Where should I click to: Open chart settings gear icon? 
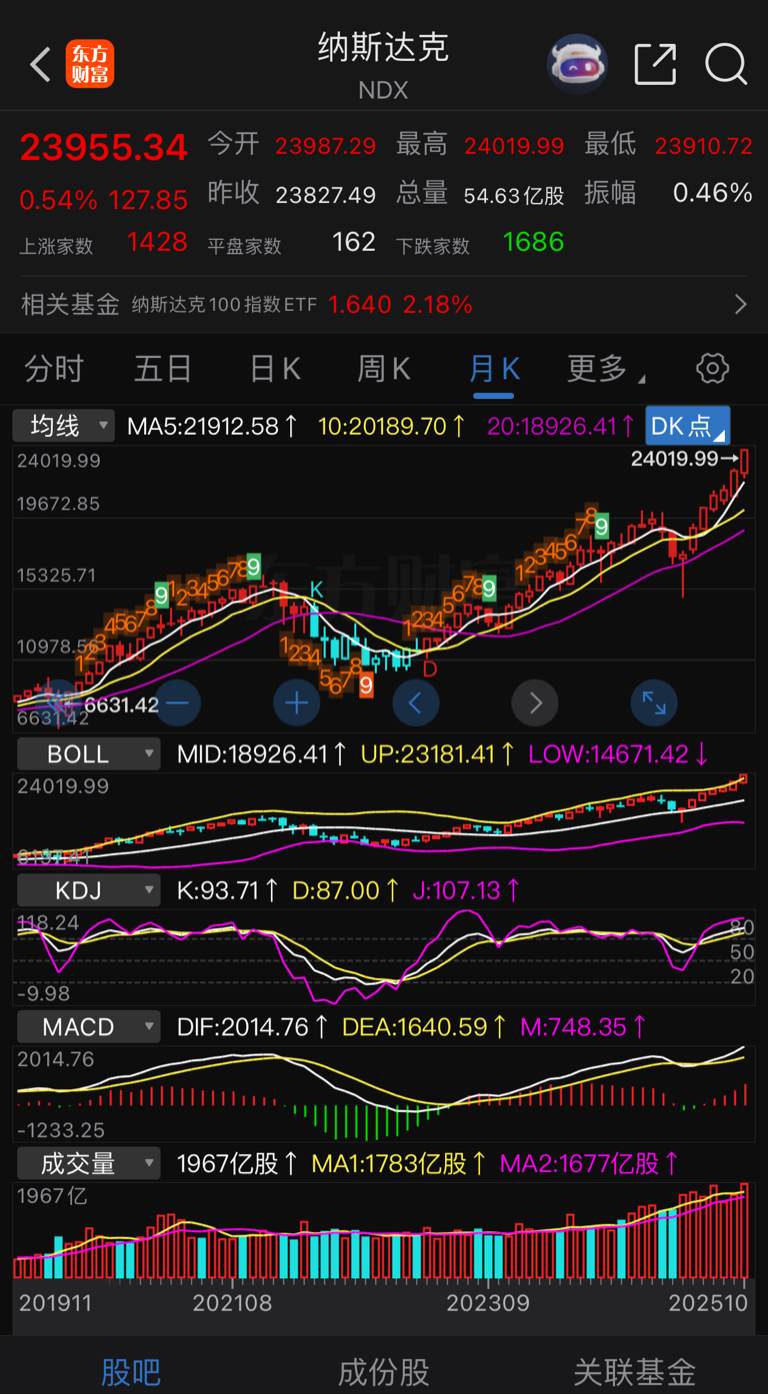tap(712, 368)
